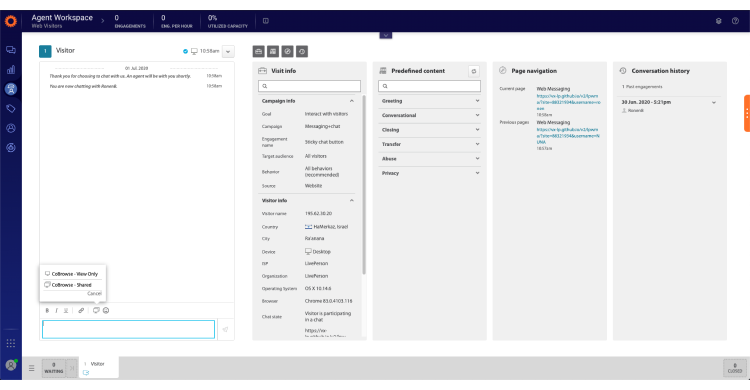Image resolution: width=750 pixels, height=390 pixels.
Task: Click the 'Chrome 83.0.4103.116' browser value
Action: [328, 301]
